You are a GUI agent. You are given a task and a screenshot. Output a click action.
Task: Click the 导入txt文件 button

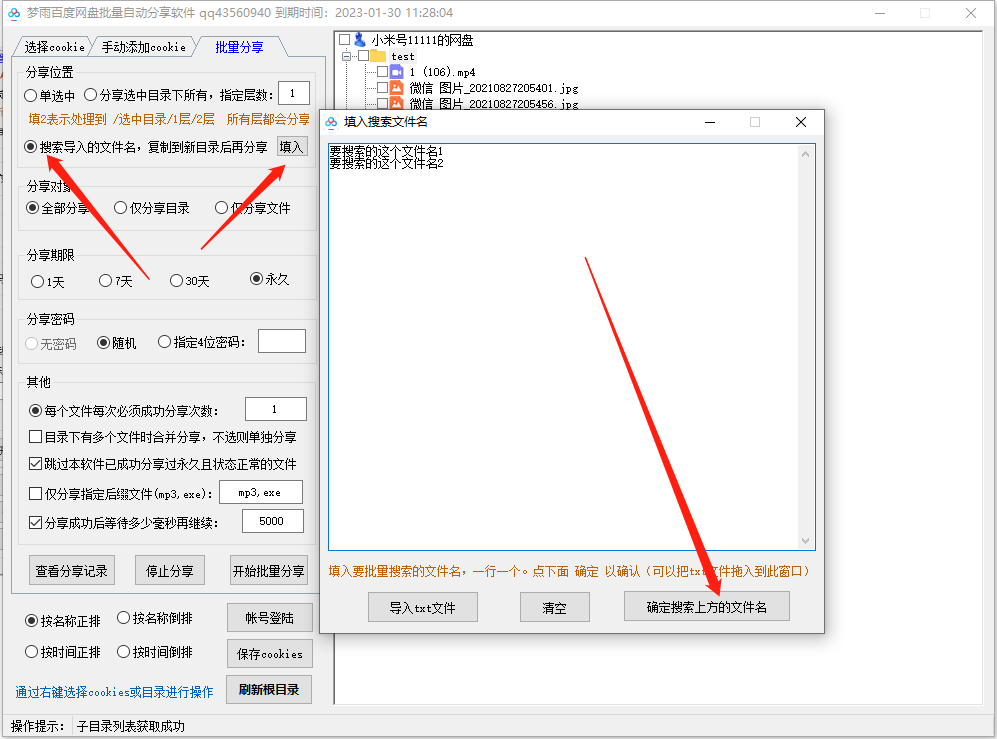pos(422,606)
